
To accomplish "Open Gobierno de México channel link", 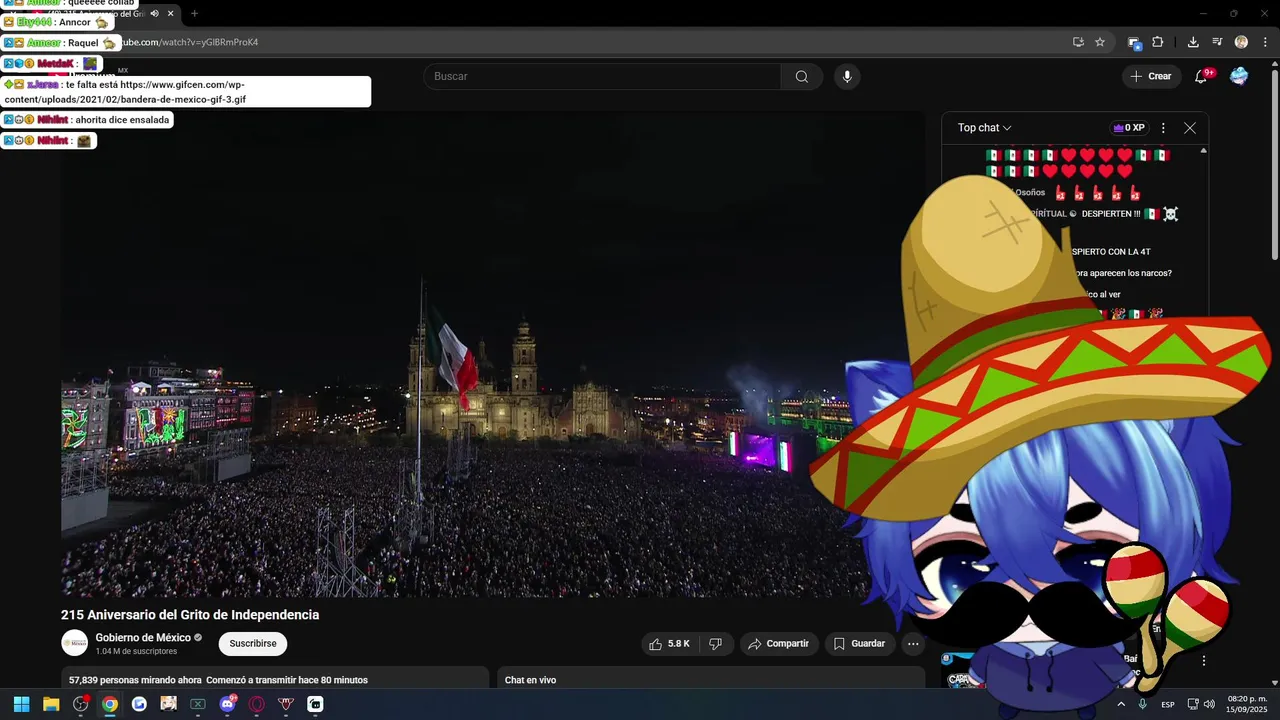I will click(x=143, y=638).
